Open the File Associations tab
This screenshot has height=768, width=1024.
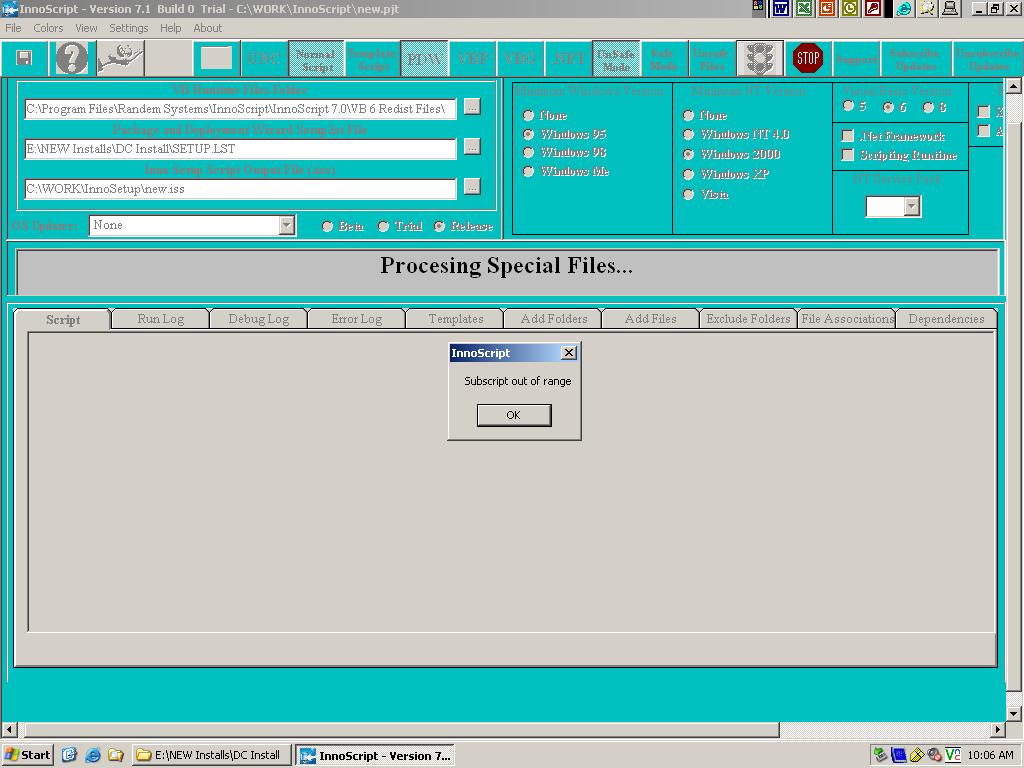tap(847, 319)
